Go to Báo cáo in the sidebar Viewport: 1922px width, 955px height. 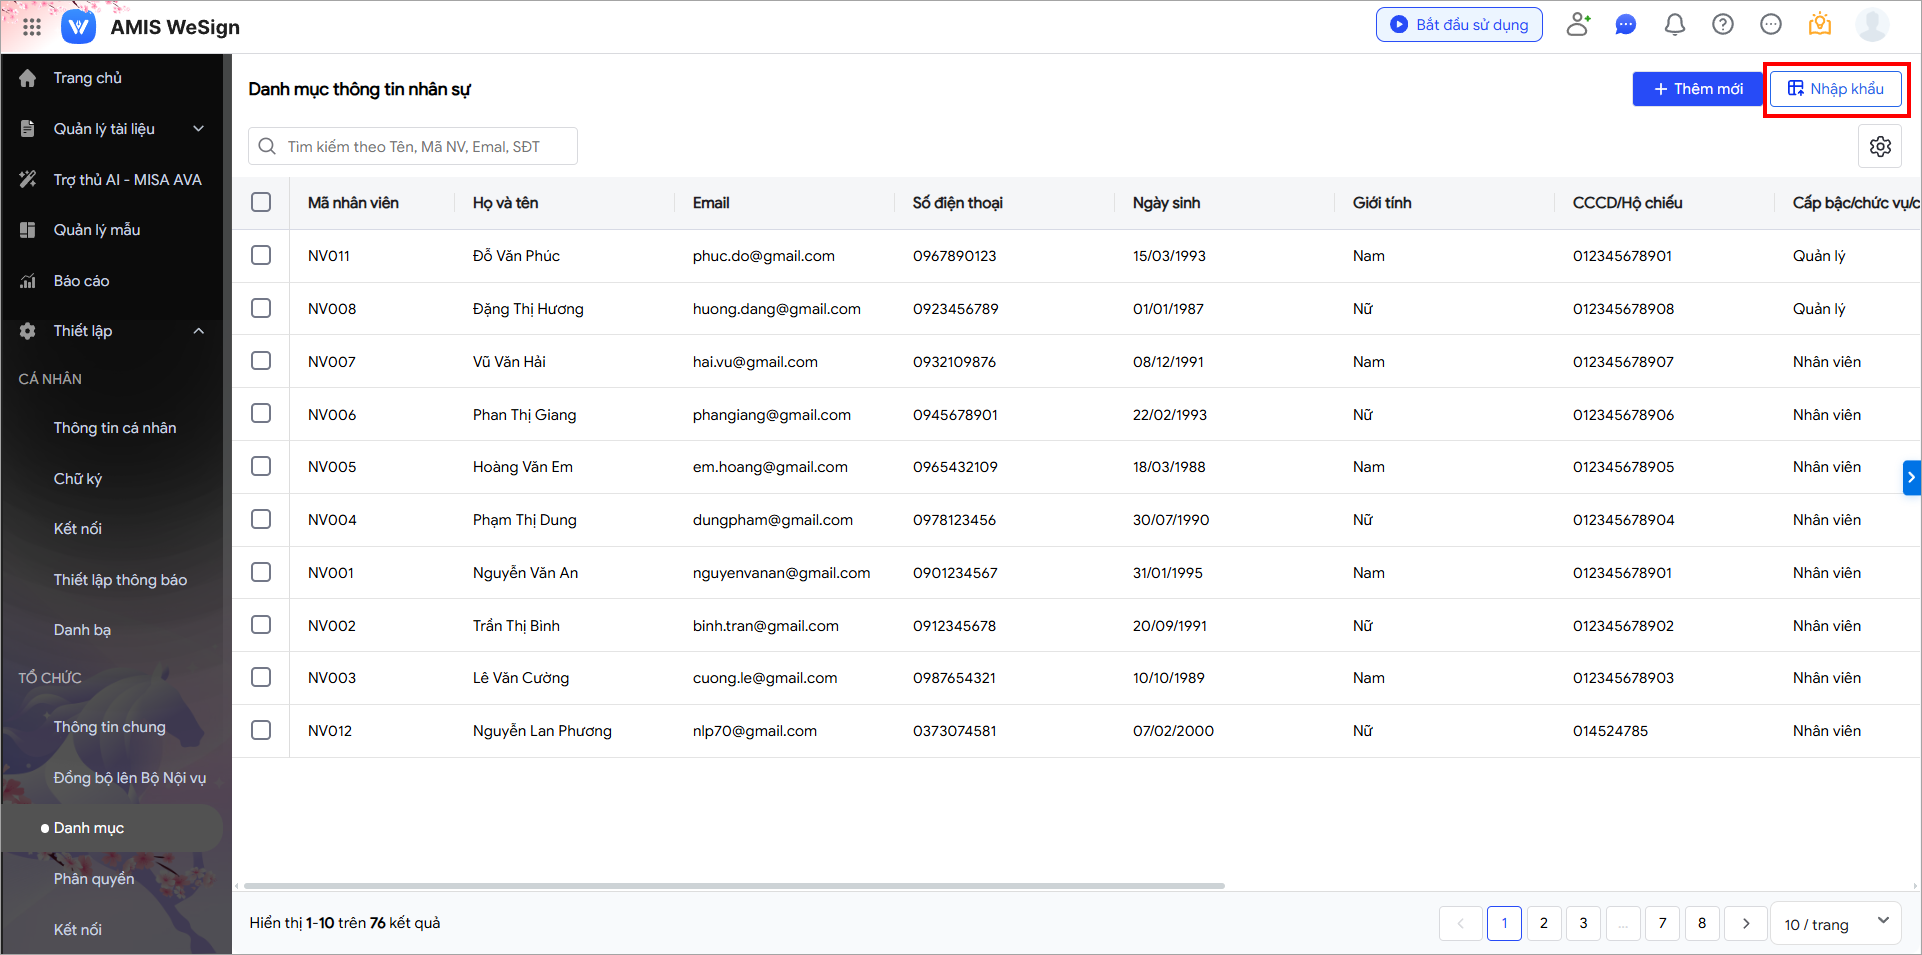coord(81,281)
